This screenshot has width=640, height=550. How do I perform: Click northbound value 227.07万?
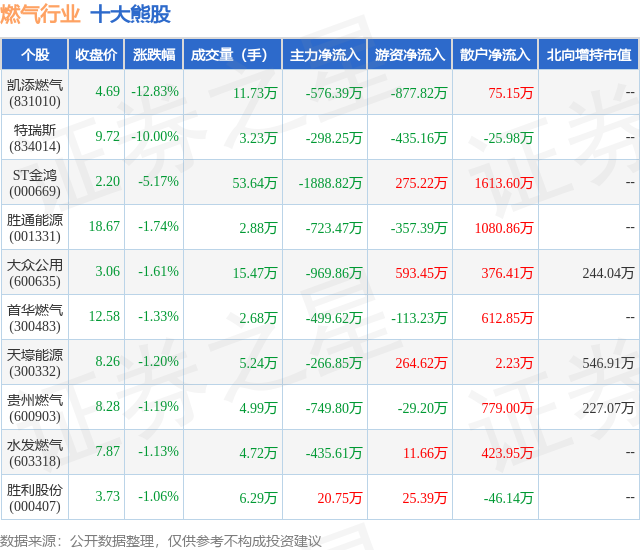pyautogui.click(x=608, y=408)
